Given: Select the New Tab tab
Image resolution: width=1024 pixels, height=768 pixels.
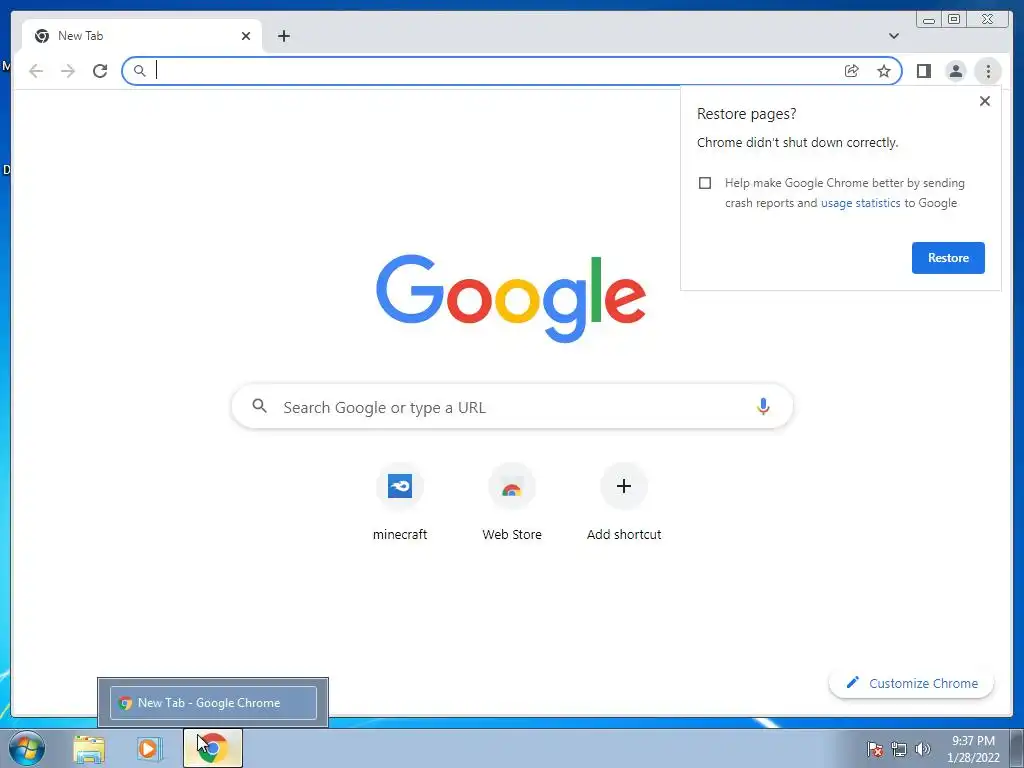Looking at the screenshot, I should [142, 36].
